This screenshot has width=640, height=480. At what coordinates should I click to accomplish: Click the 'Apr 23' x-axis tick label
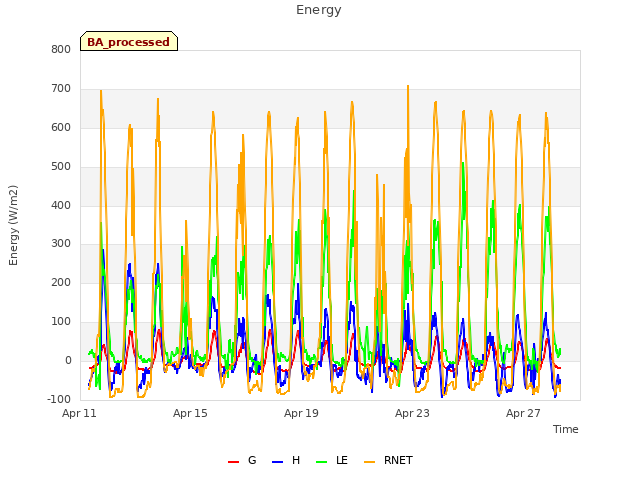point(412,413)
